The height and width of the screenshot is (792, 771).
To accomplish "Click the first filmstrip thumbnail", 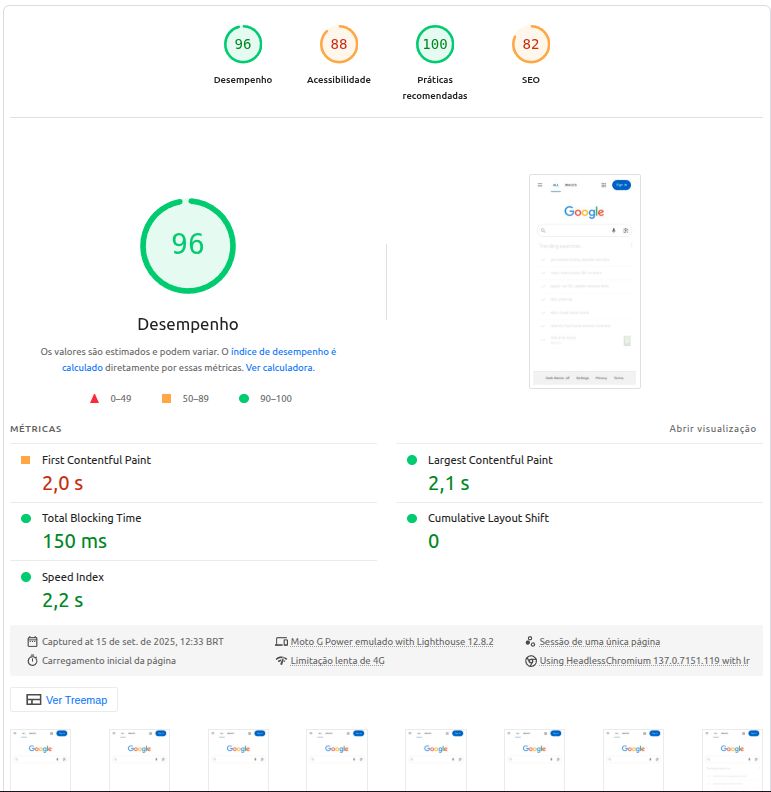I will tap(40, 760).
